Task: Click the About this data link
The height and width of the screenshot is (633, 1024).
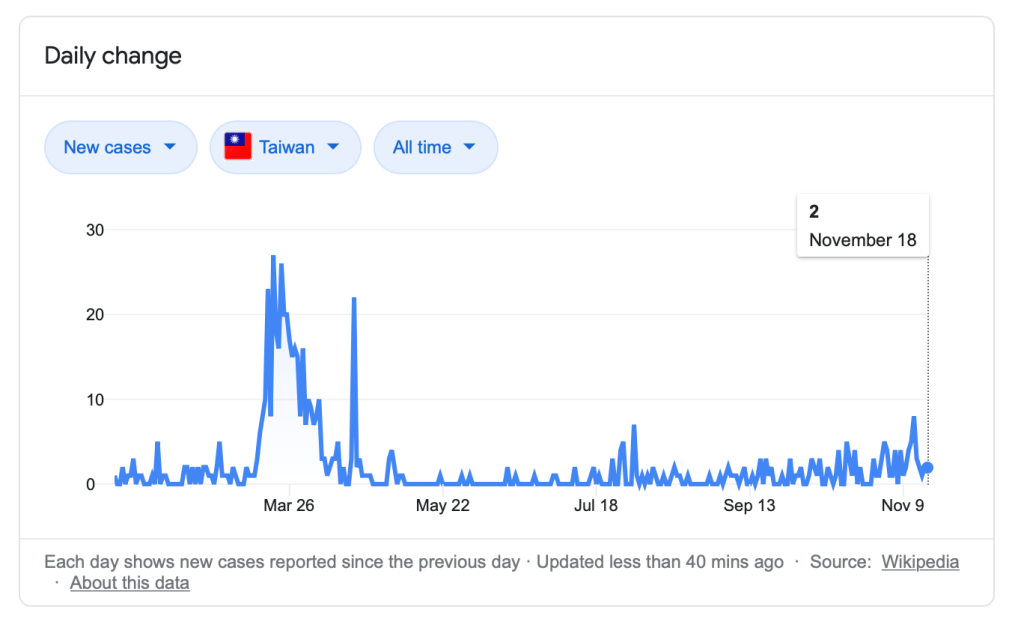Action: (129, 583)
